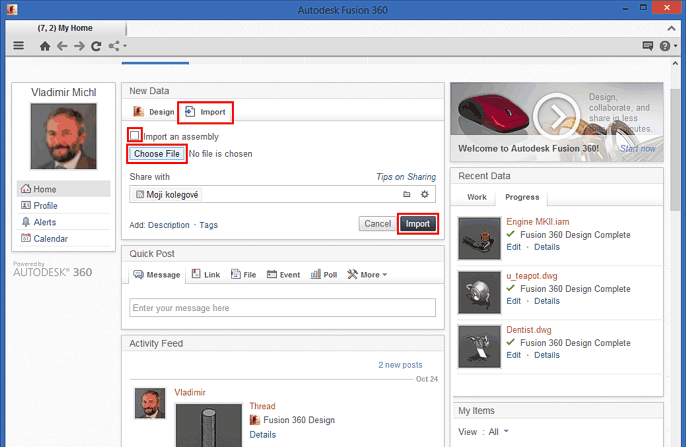The image size is (686, 447).
Task: Click Edit under Dentist.dwg
Action: (x=514, y=355)
